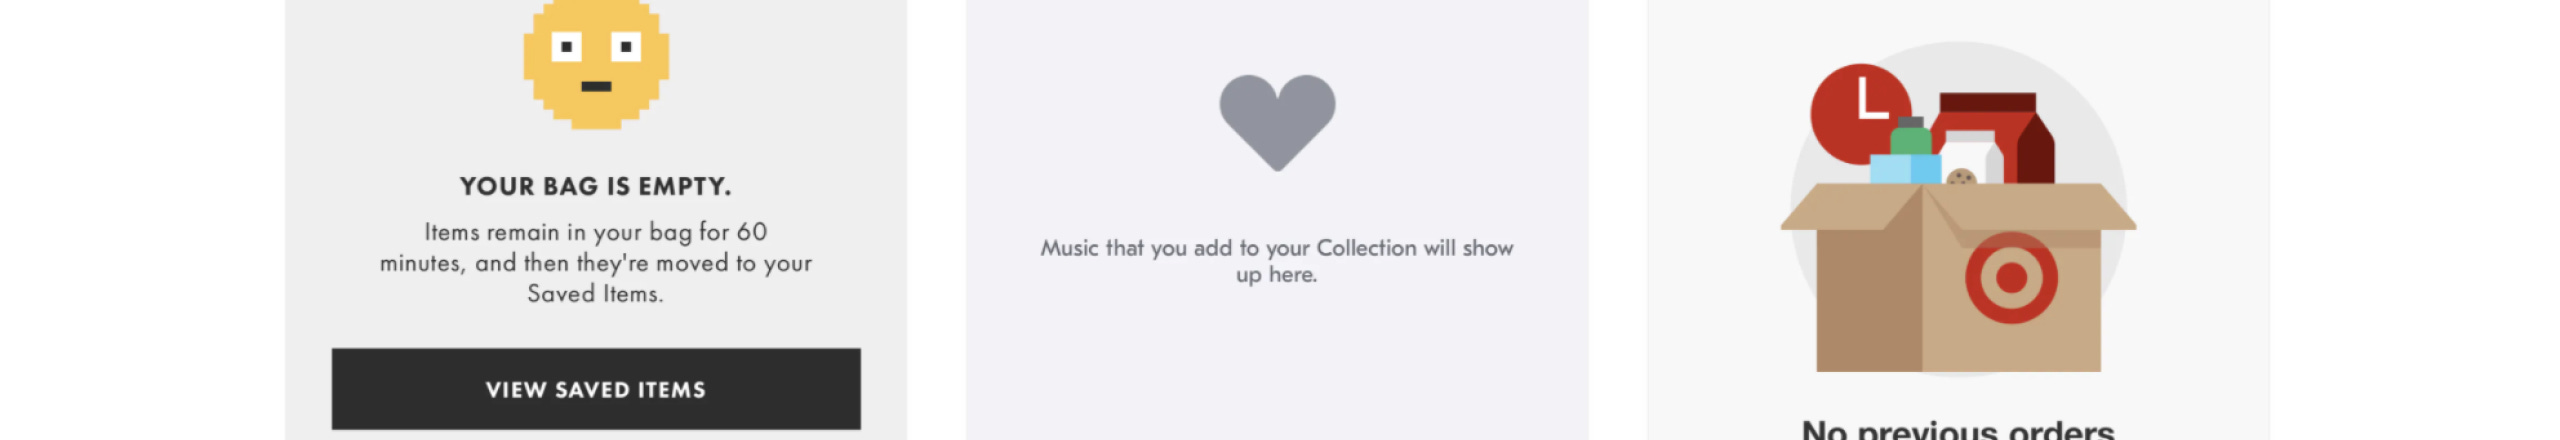Screen dimensions: 2560x440
Task: Click the View Saved Items button
Action: pos(596,389)
